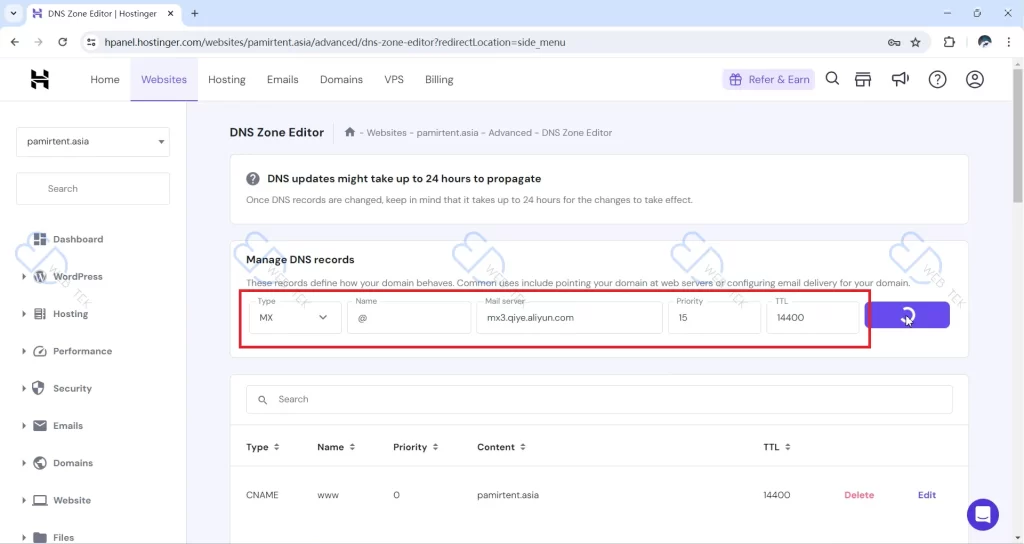Open the pamirtent.asia domain selector dropdown
Screen dimensions: 1024x544
tap(93, 142)
